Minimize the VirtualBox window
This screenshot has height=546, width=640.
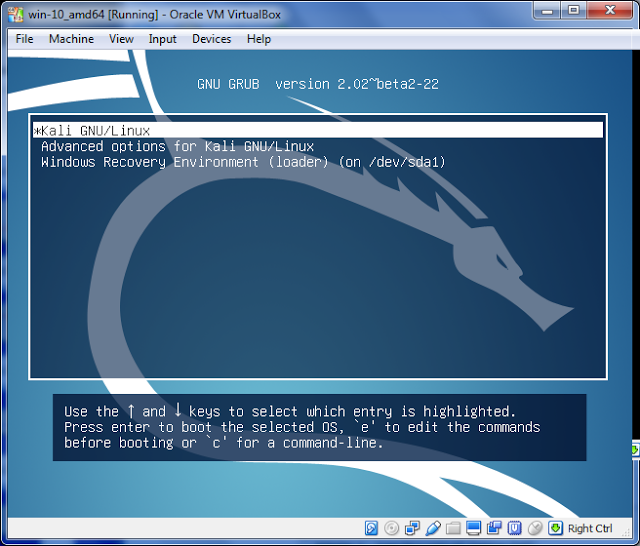(547, 11)
